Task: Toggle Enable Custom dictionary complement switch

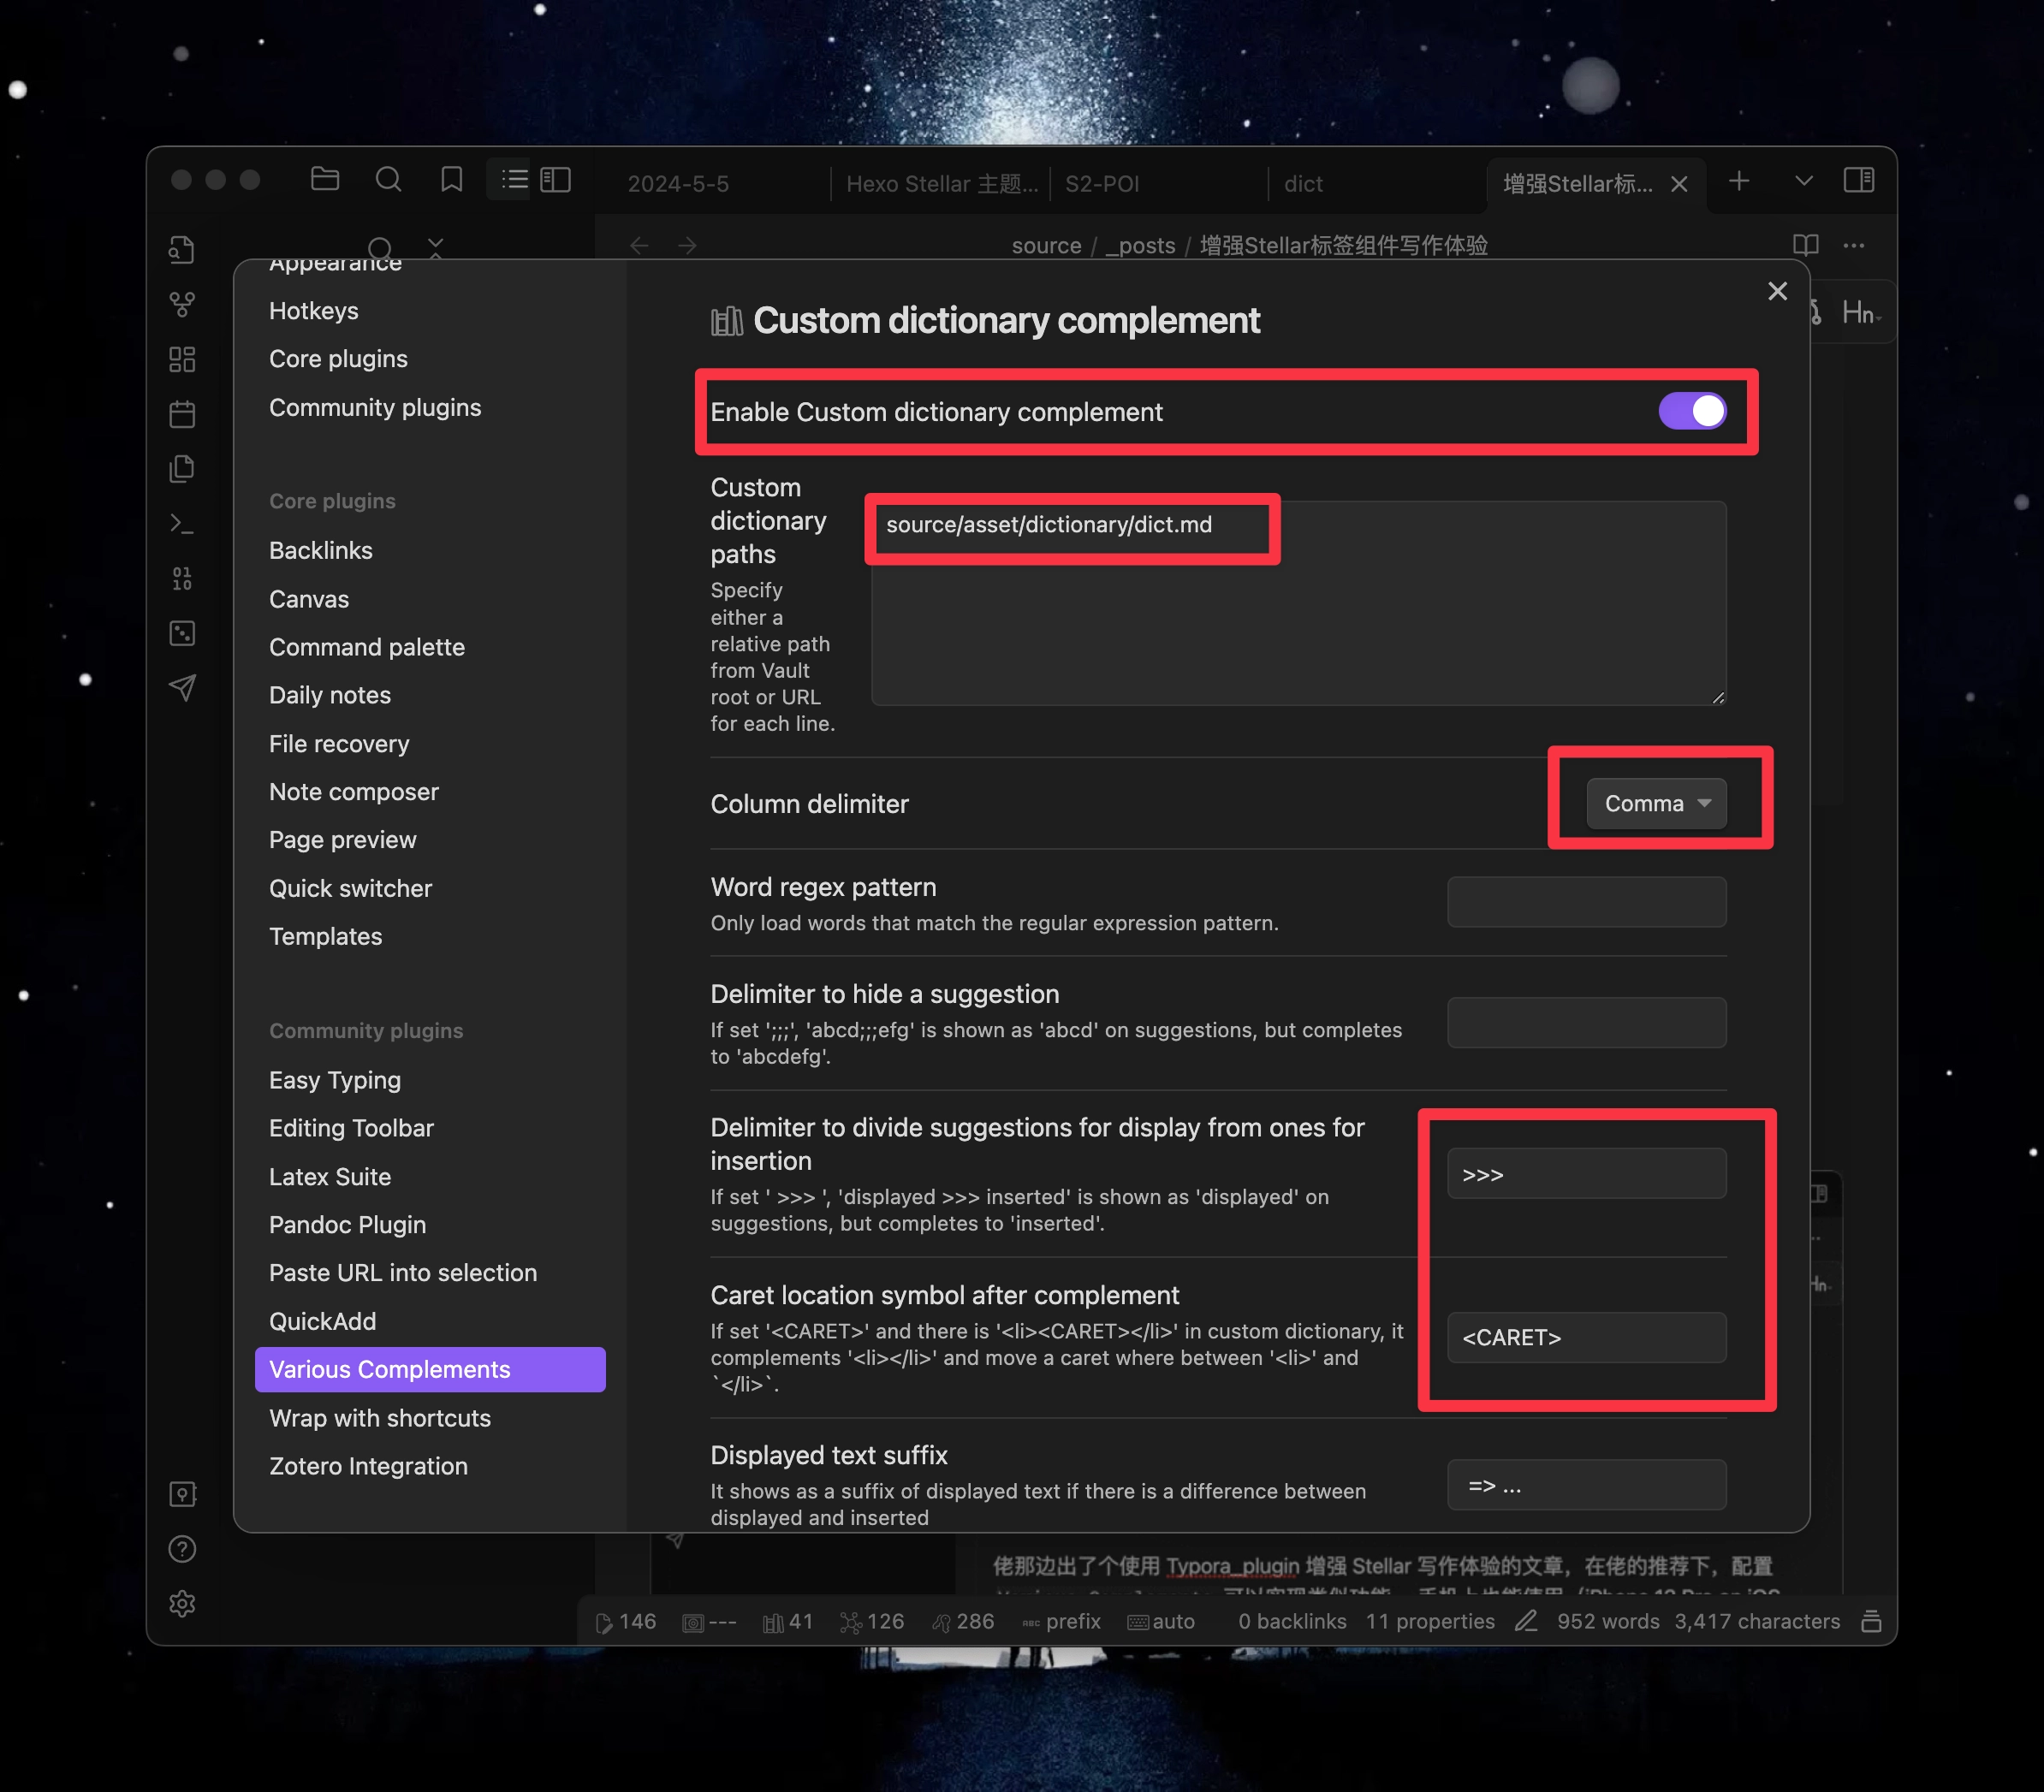Action: (x=1691, y=411)
